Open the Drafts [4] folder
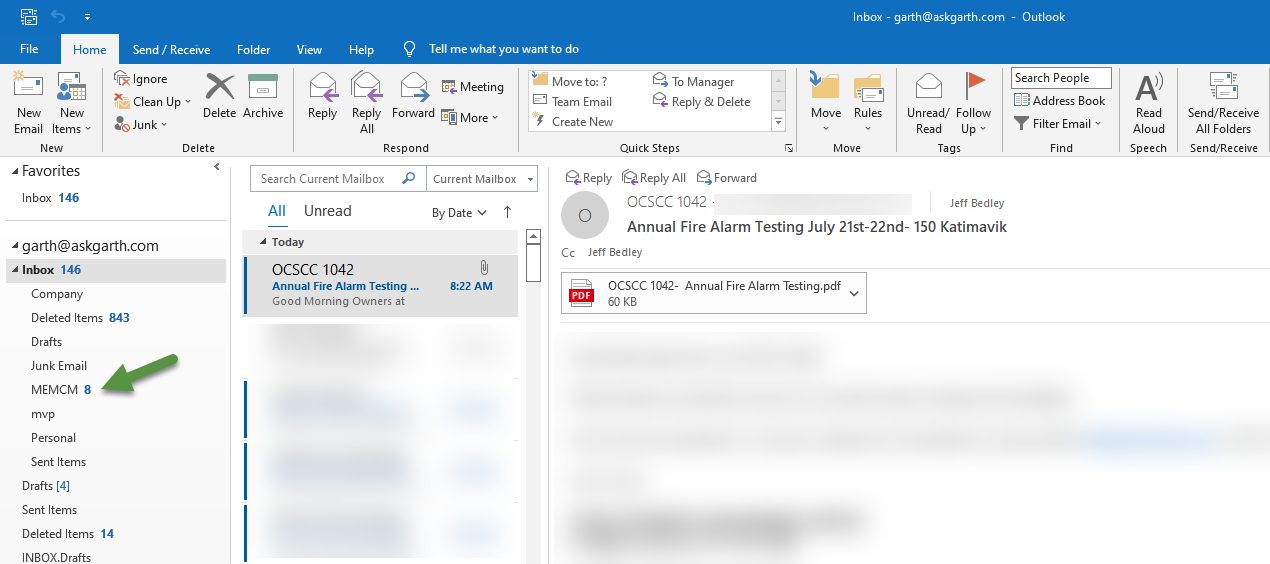1270x564 pixels. [46, 486]
